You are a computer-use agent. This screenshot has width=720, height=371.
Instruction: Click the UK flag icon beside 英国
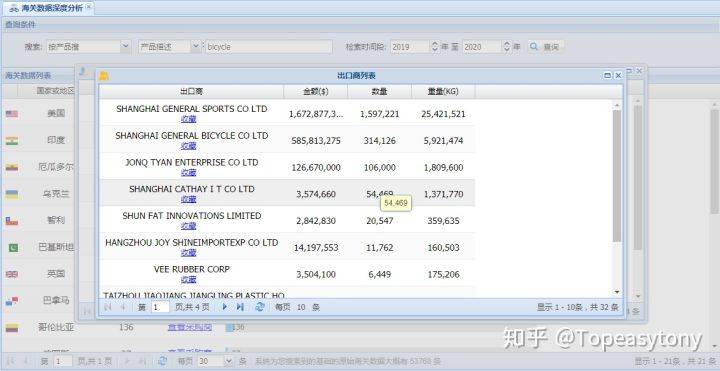point(12,275)
